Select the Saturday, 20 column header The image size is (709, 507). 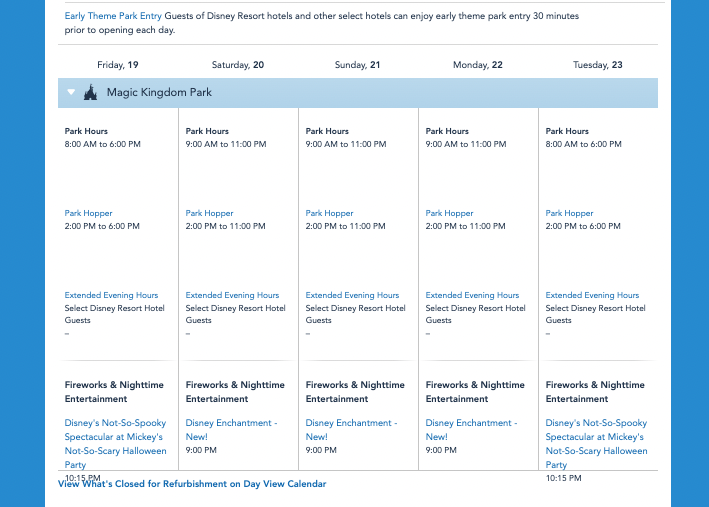click(x=238, y=65)
